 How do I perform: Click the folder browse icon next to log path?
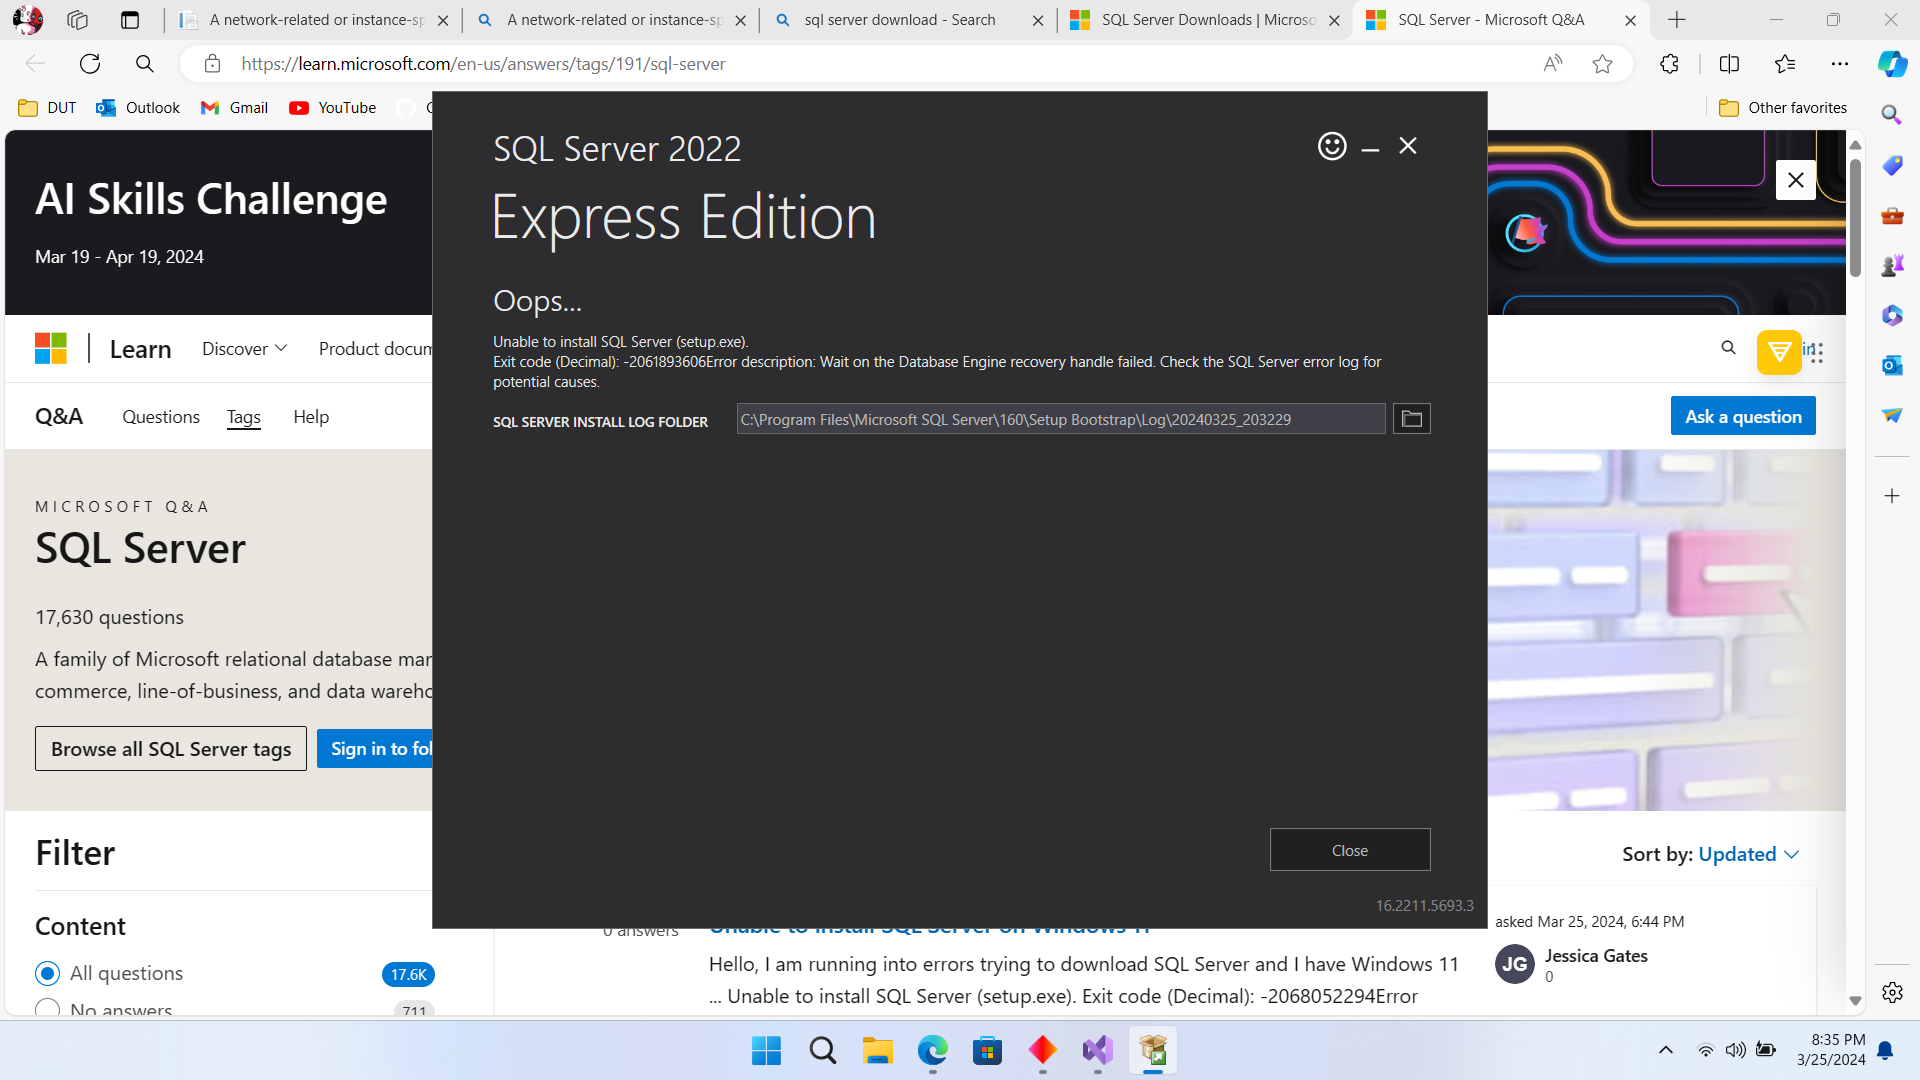pyautogui.click(x=1411, y=418)
